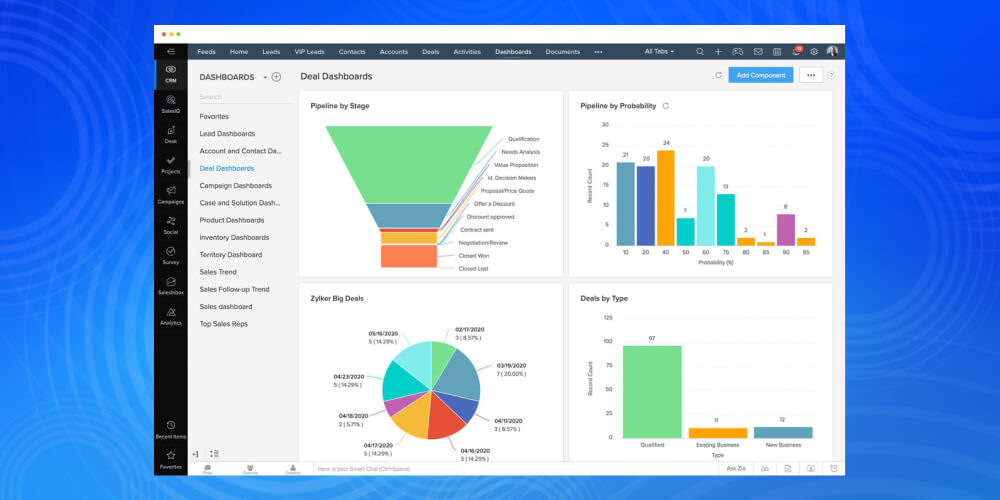
Task: Open the more options button beside Add Component
Action: [x=810, y=75]
